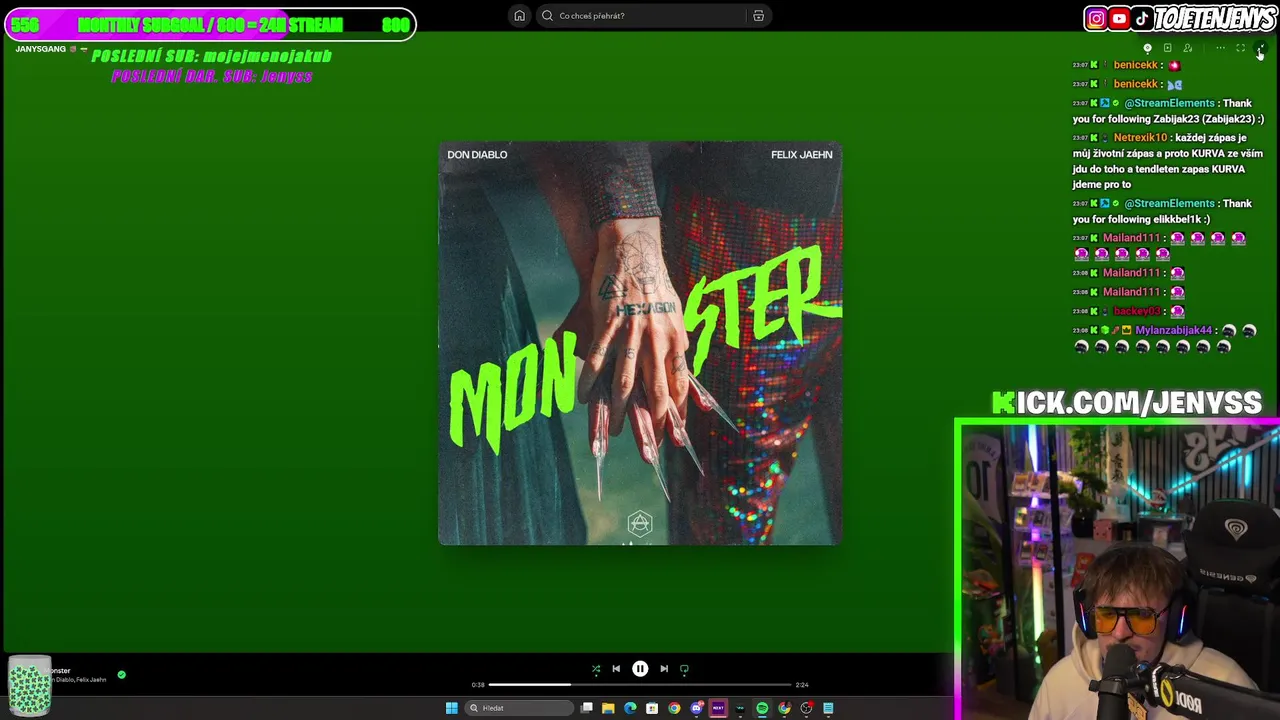Screen dimensions: 1280x720
Task: Click the Instagram logo in the overlay
Action: click(1097, 18)
